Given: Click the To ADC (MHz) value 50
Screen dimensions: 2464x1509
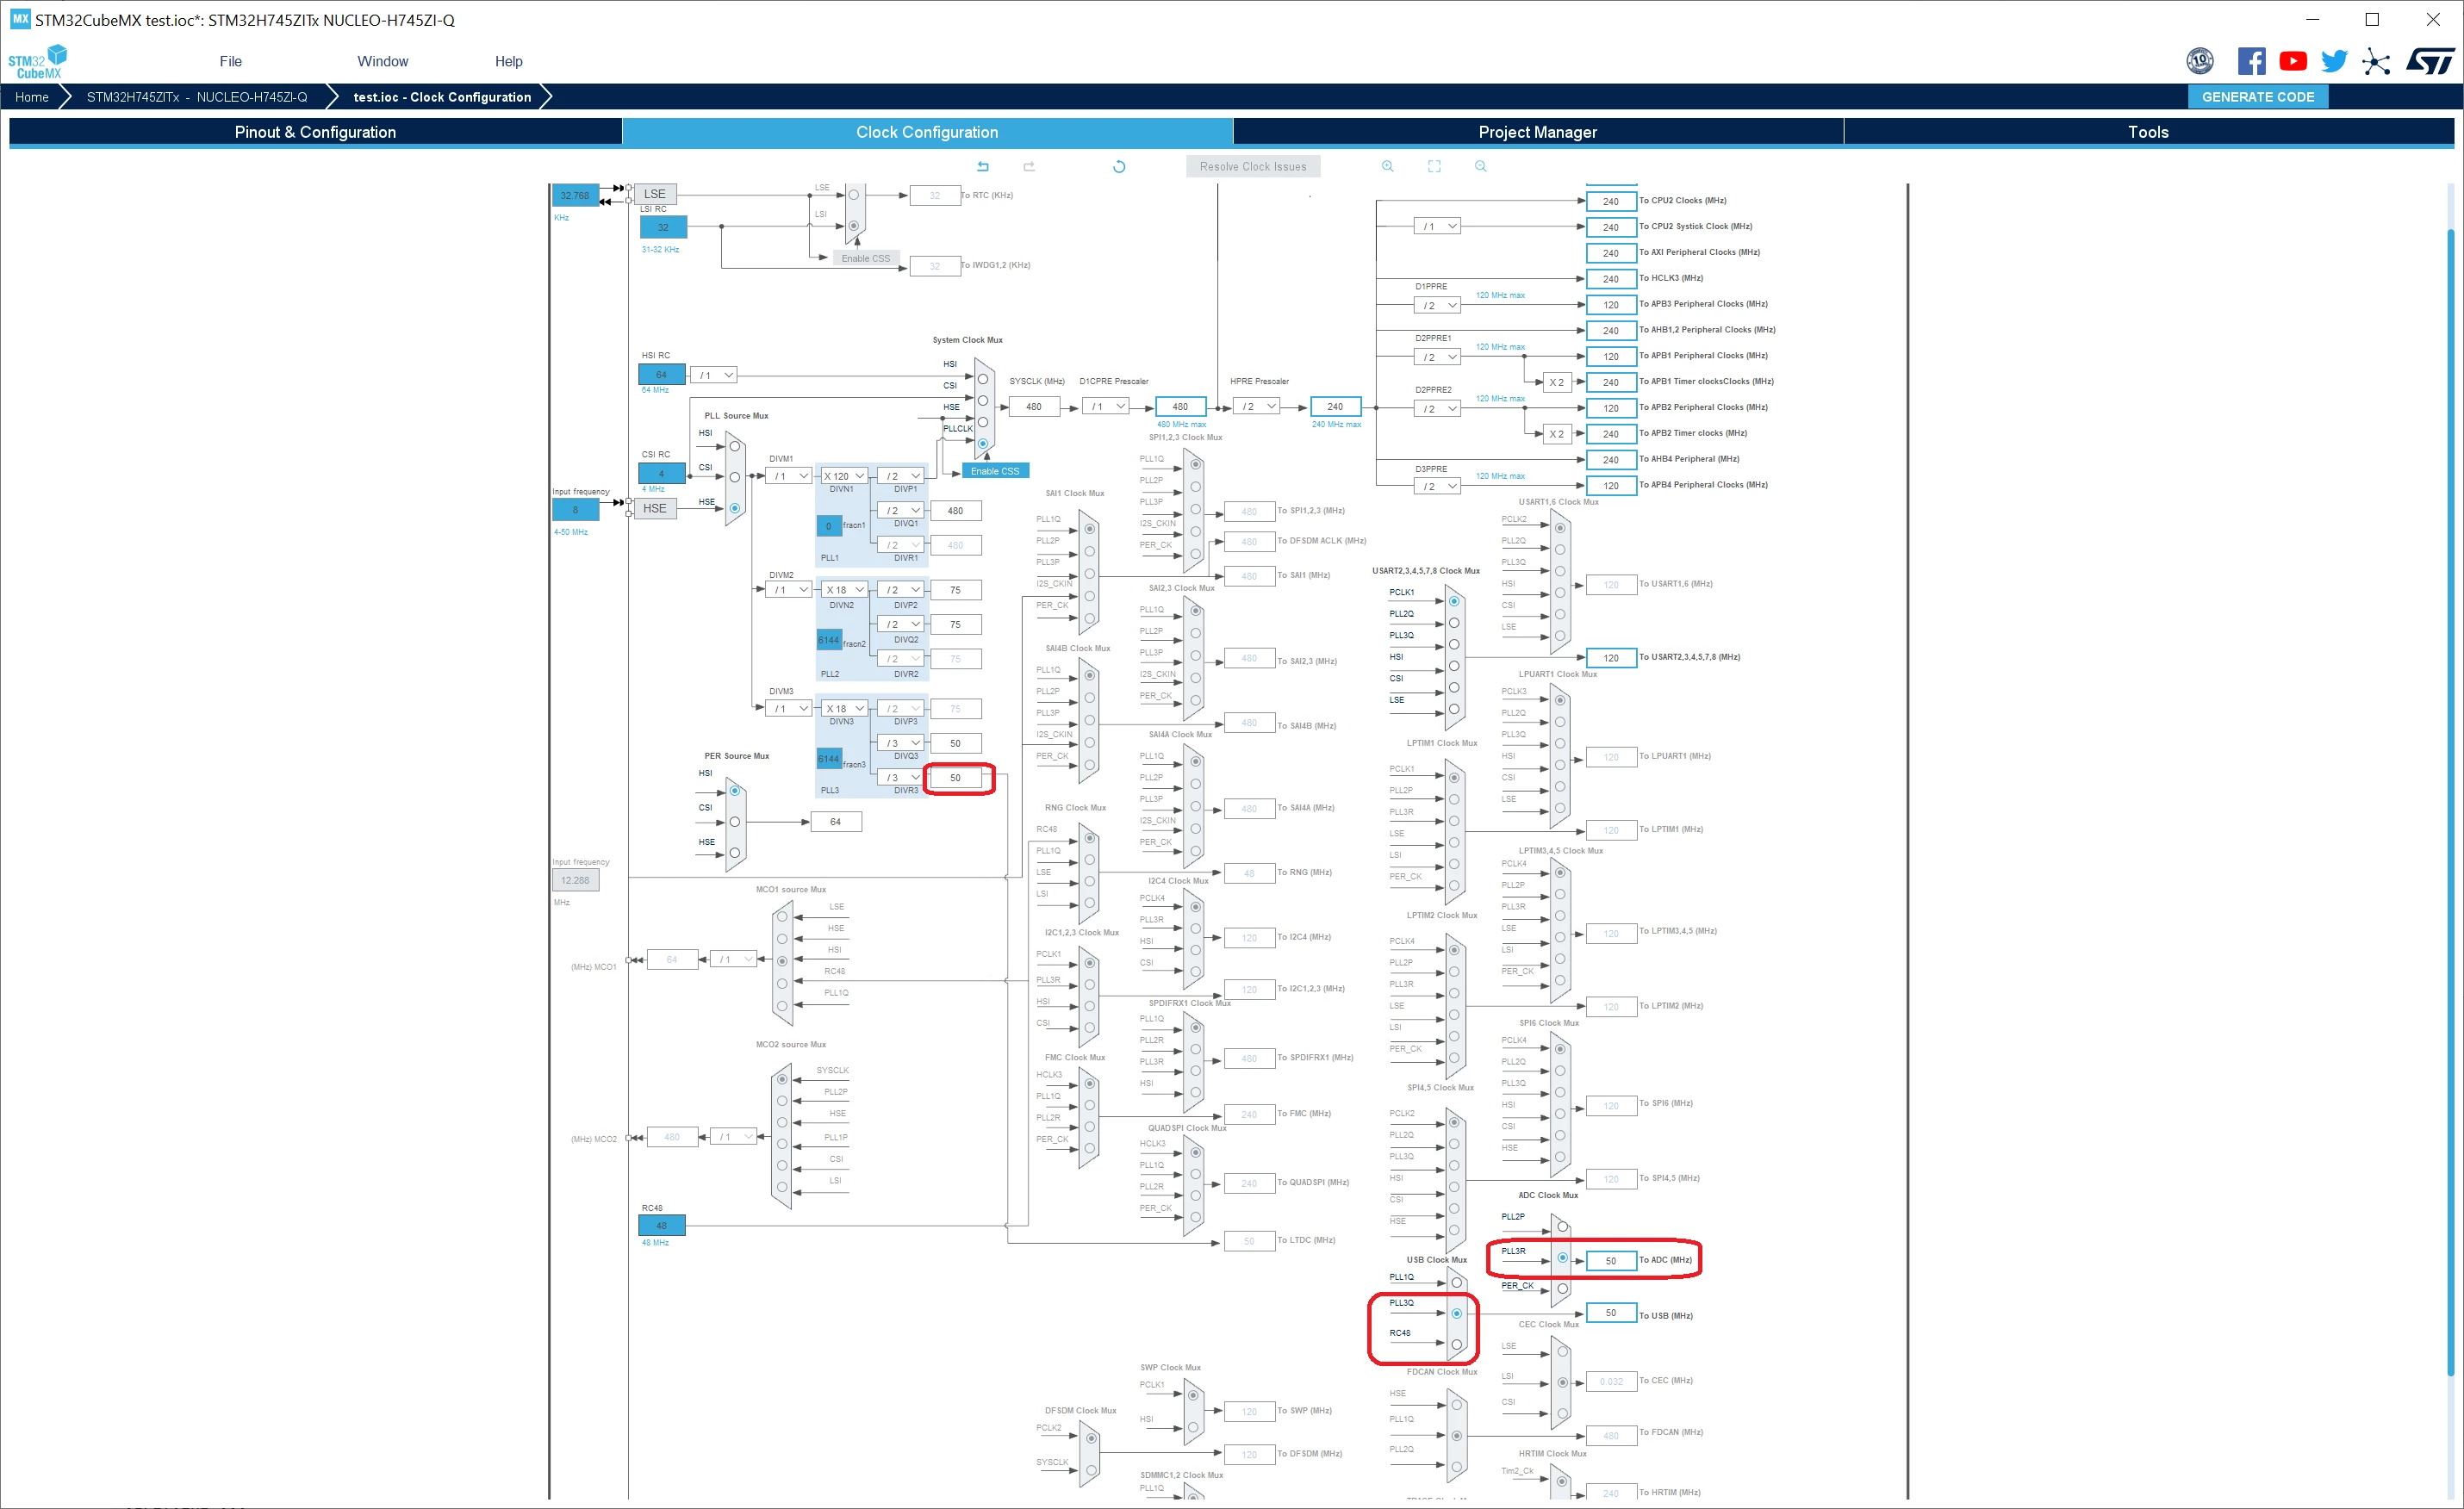Looking at the screenshot, I should coord(1611,1260).
